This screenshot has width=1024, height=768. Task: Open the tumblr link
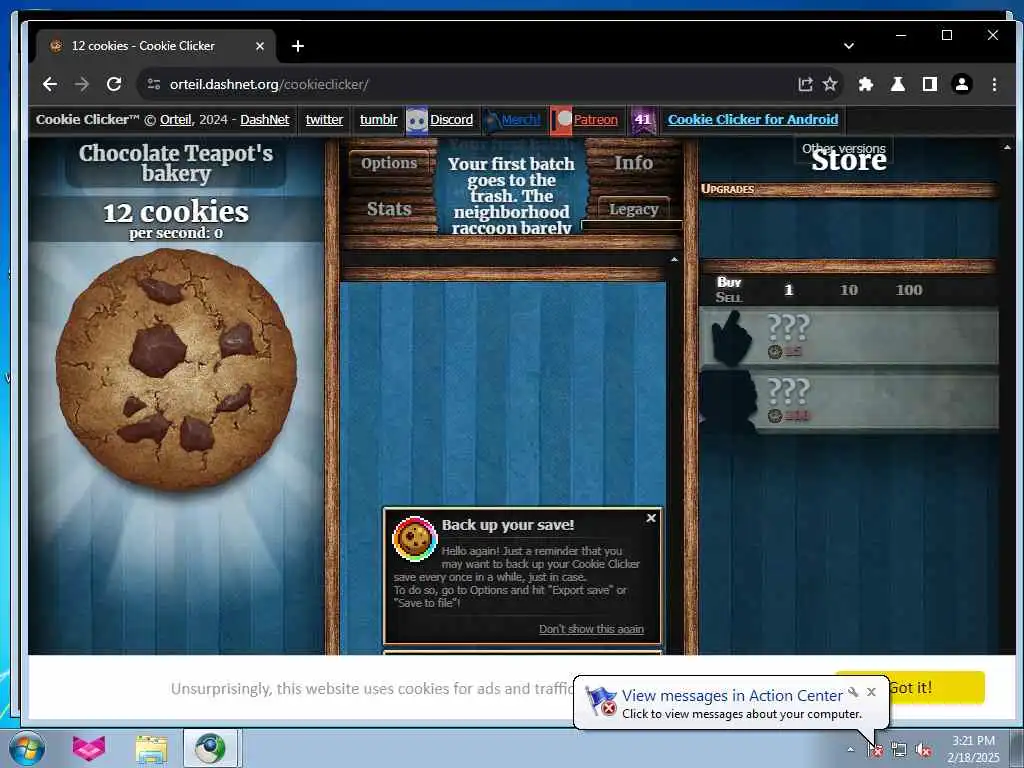tap(378, 120)
